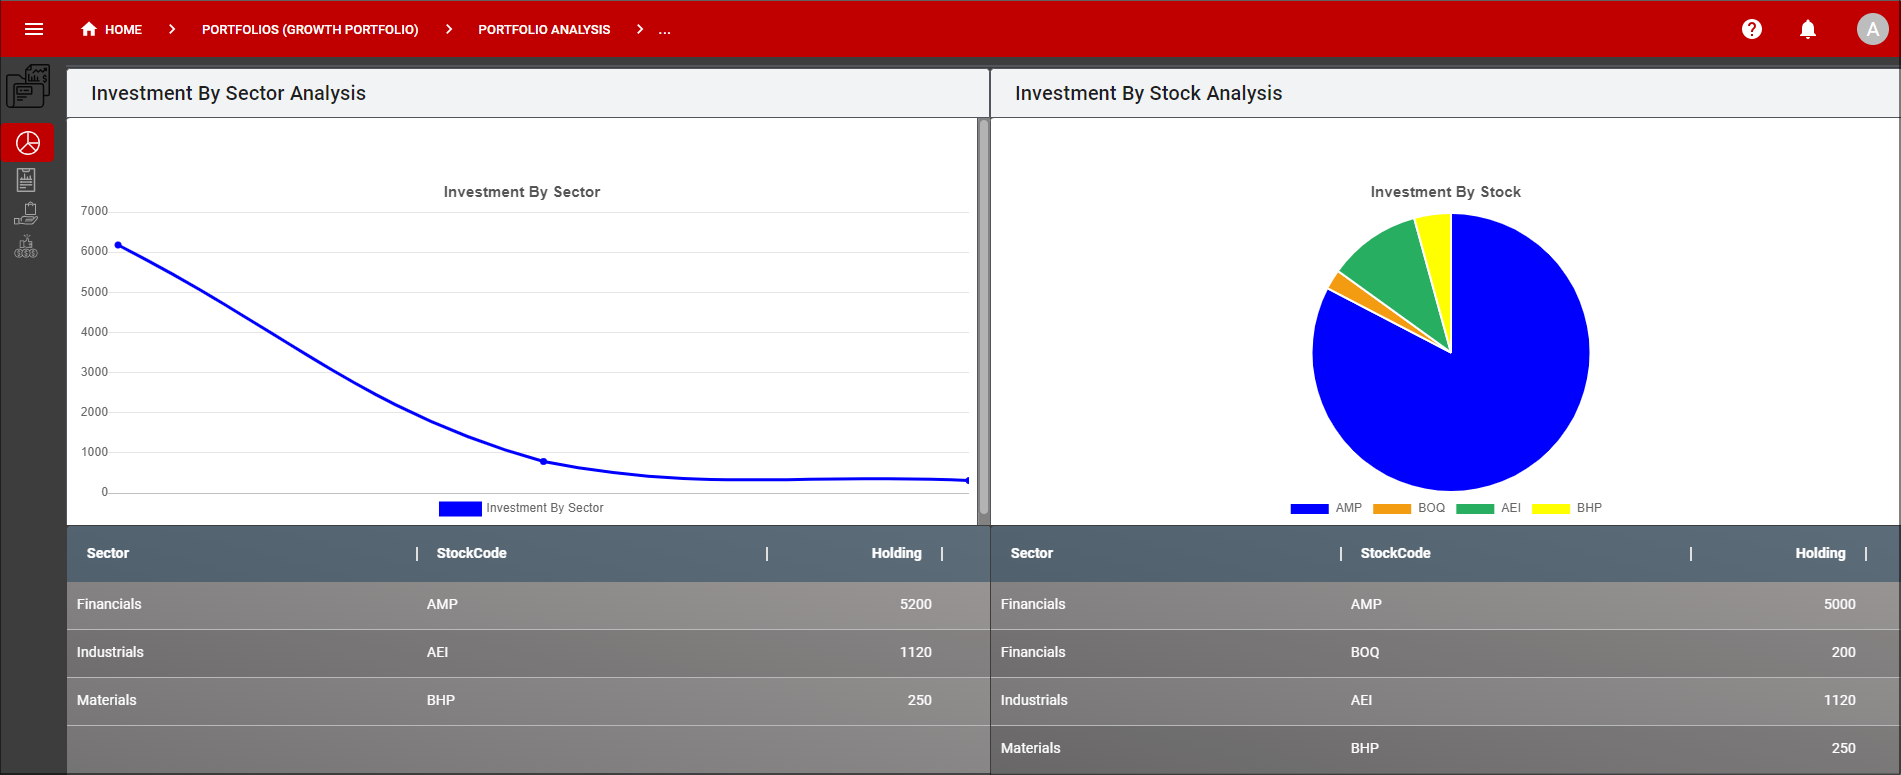1901x775 pixels.
Task: Click left table holding value 1120
Action: point(916,652)
